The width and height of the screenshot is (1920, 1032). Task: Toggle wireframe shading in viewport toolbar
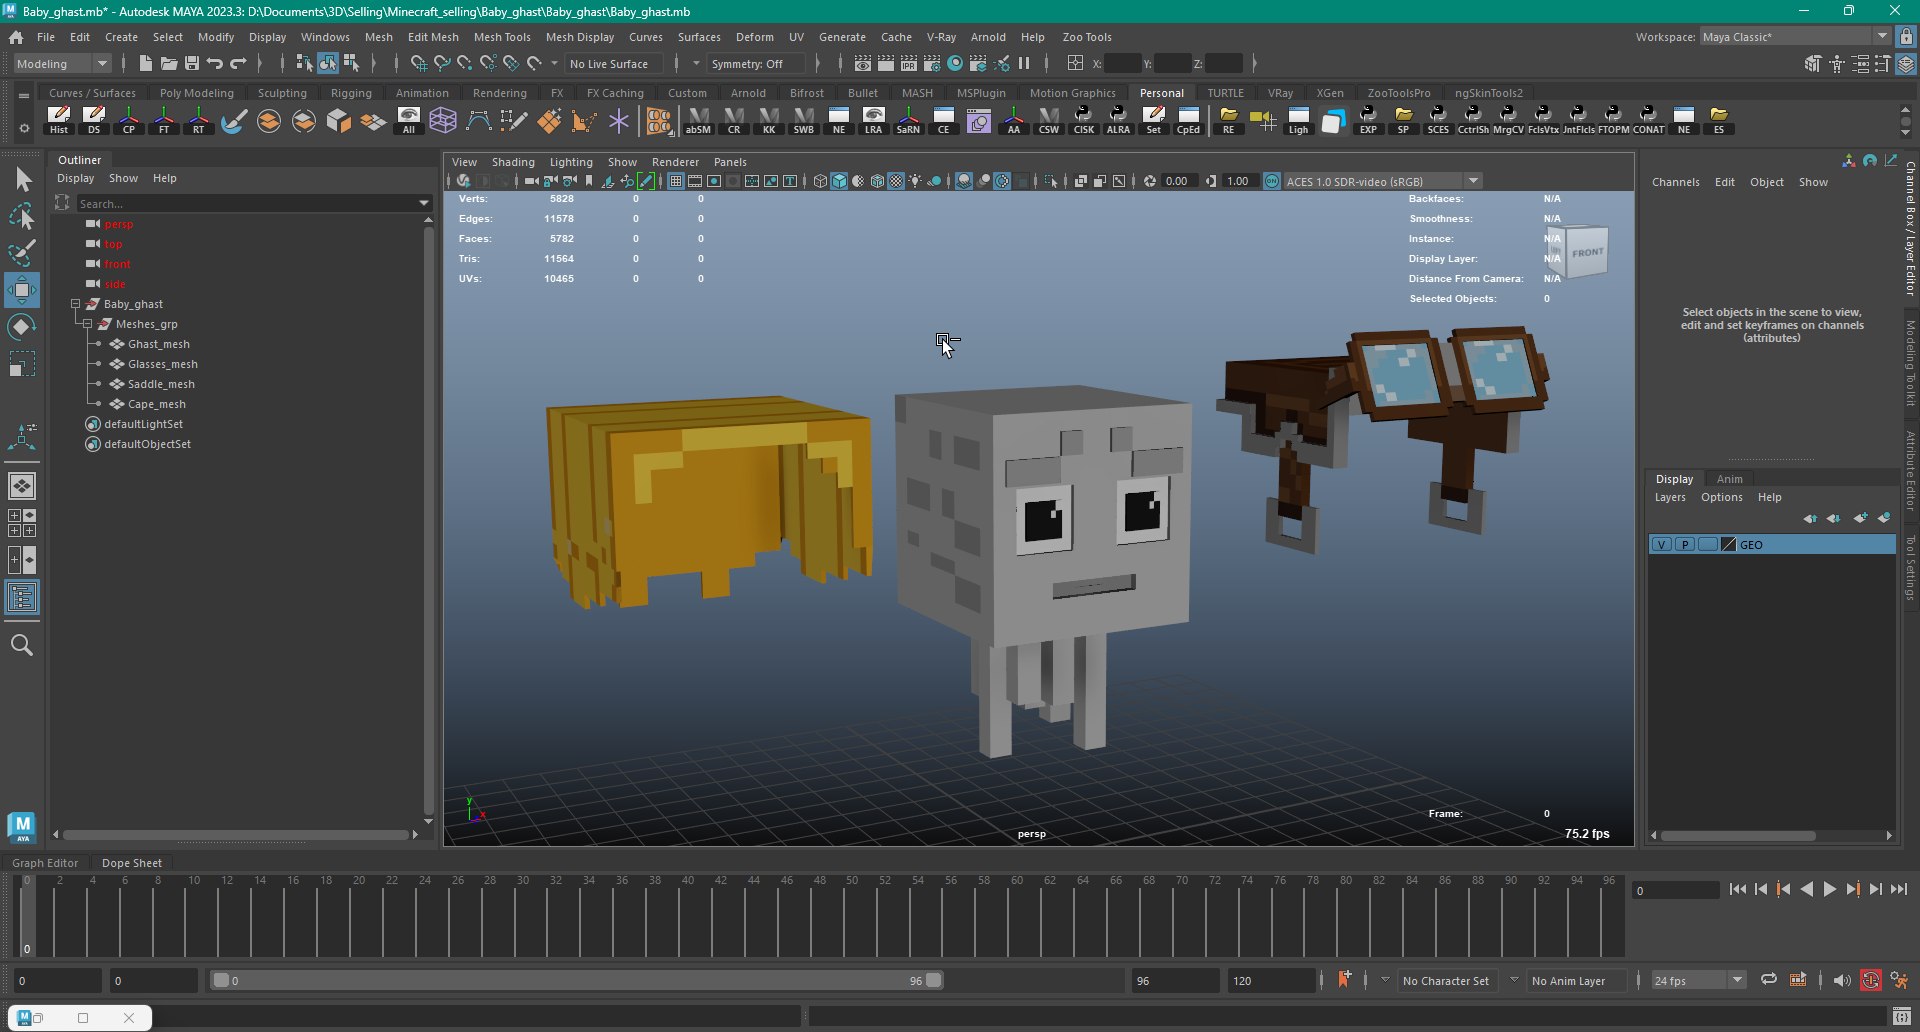click(820, 181)
